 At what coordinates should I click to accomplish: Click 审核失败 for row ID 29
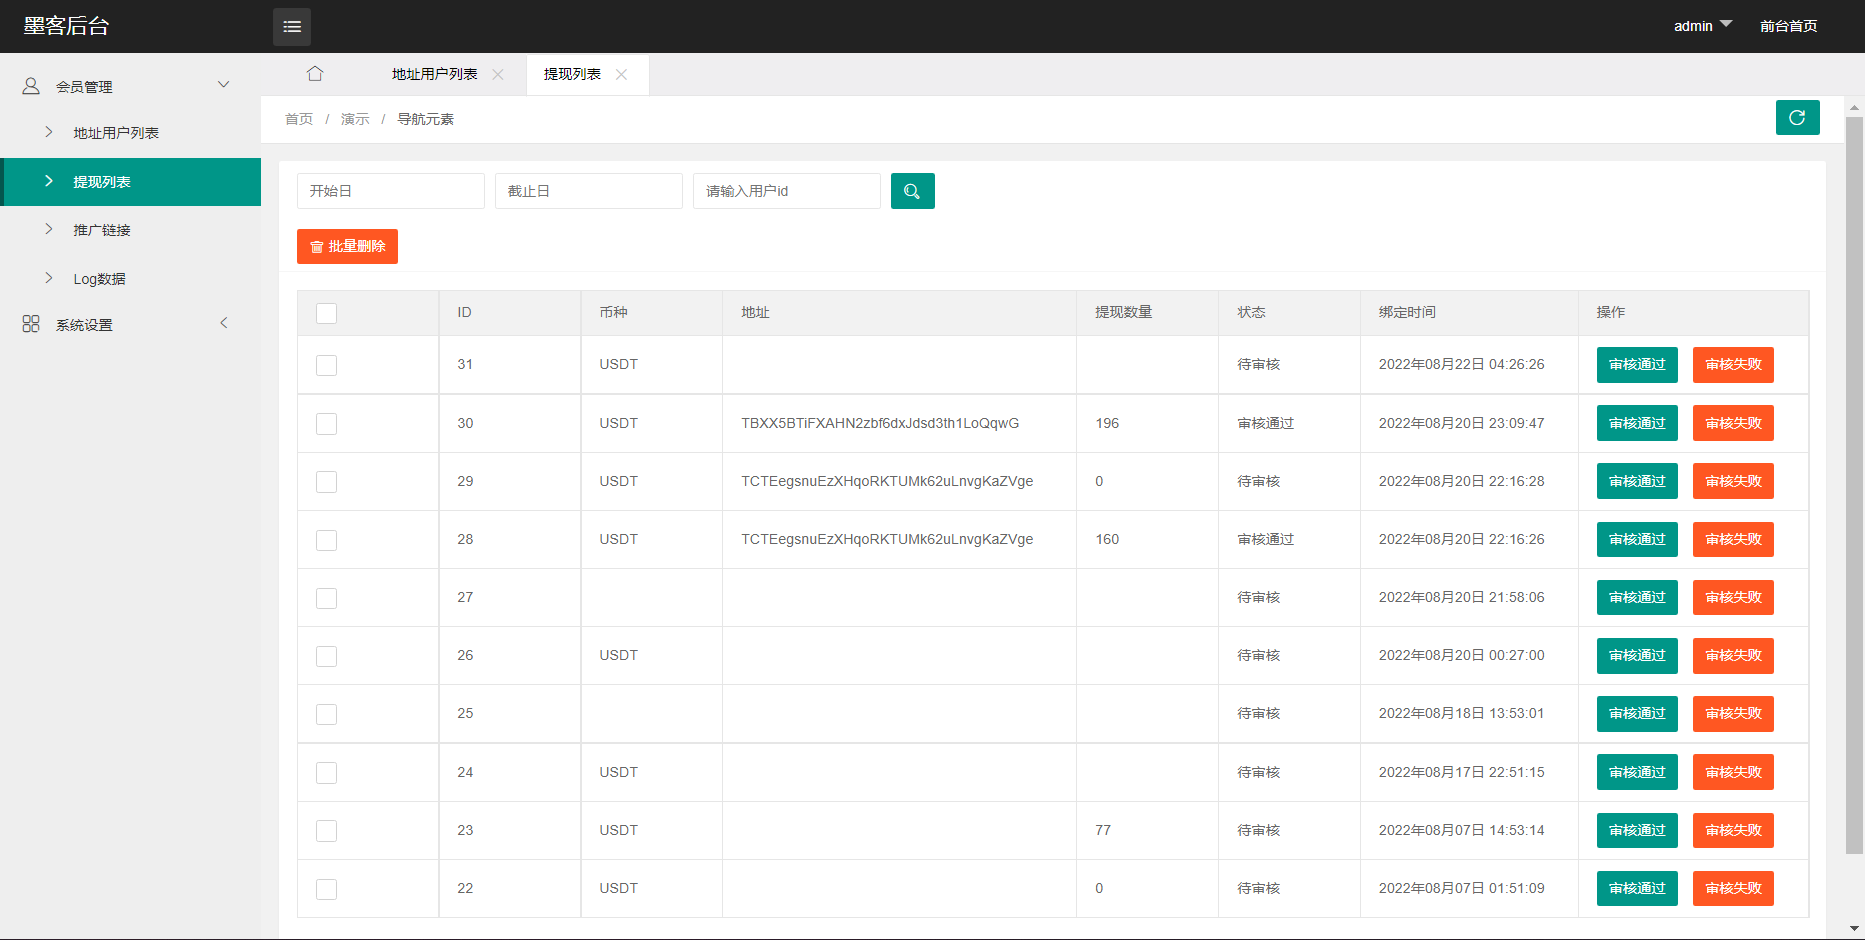pyautogui.click(x=1733, y=481)
